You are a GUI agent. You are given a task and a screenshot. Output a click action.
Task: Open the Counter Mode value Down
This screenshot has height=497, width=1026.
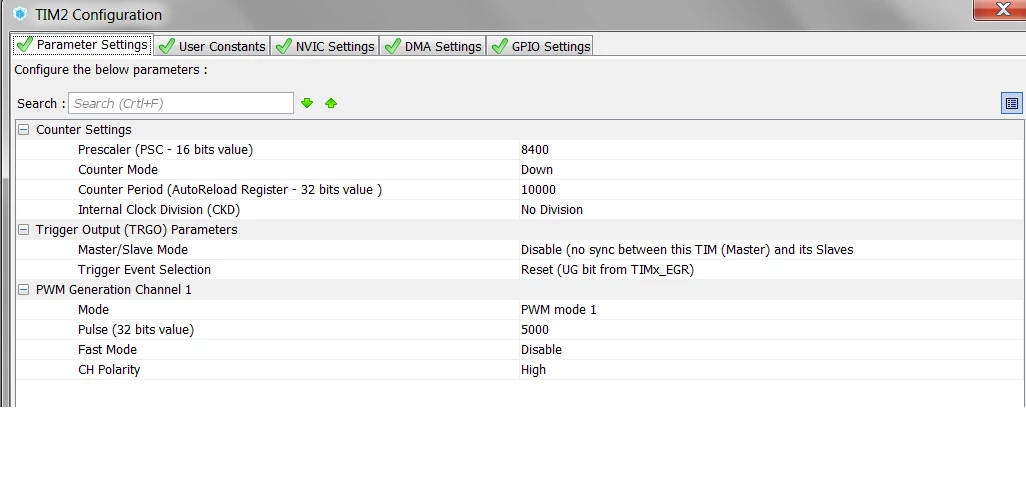pos(537,169)
